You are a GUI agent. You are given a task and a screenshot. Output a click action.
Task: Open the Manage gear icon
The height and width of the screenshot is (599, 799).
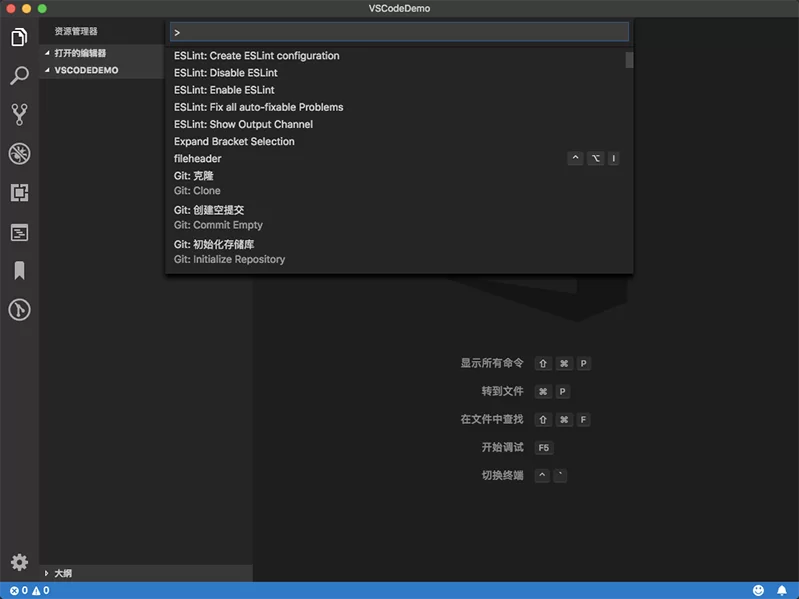(19, 562)
